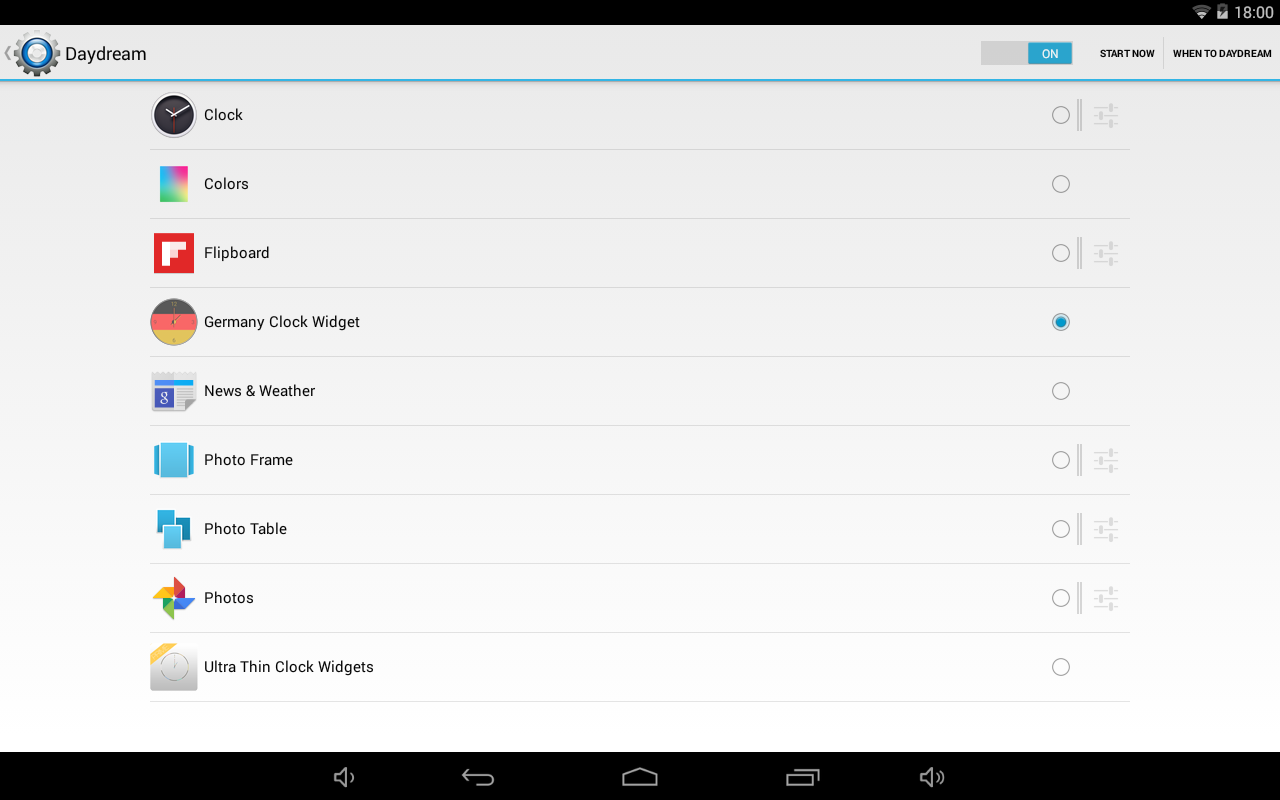Select the Clock radio button
Viewport: 1280px width, 800px height.
[1061, 115]
